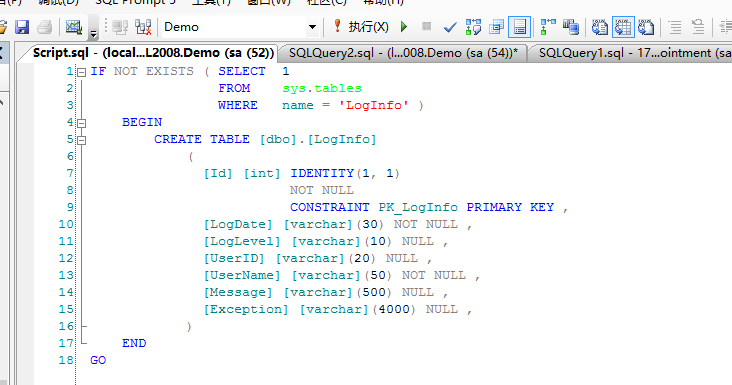Toggle Include Client Statistics icon

click(x=570, y=27)
